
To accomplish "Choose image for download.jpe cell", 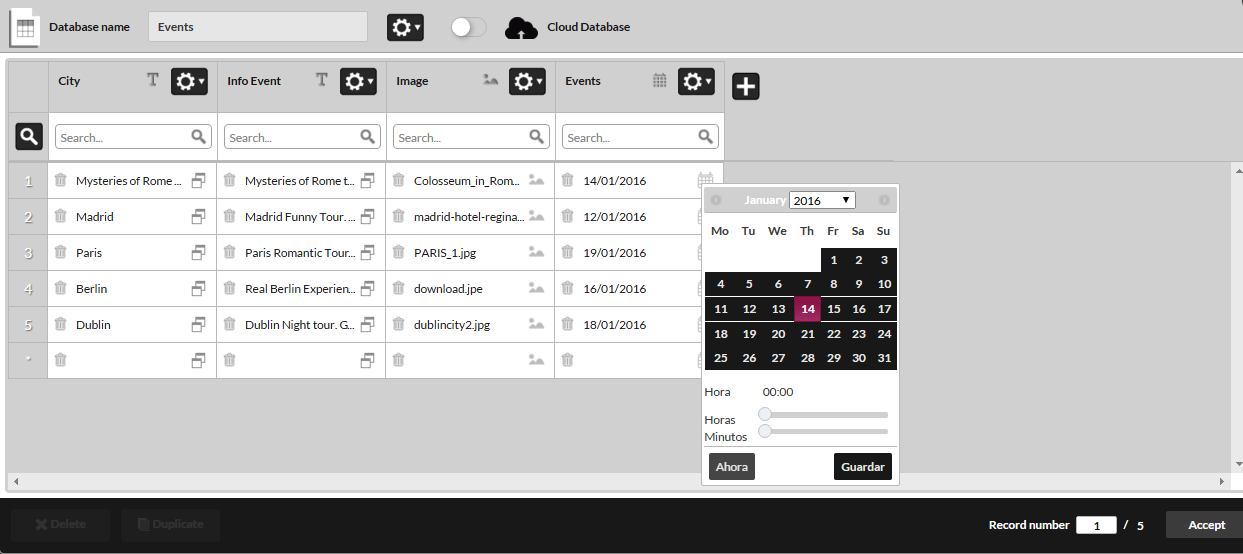I will (537, 288).
